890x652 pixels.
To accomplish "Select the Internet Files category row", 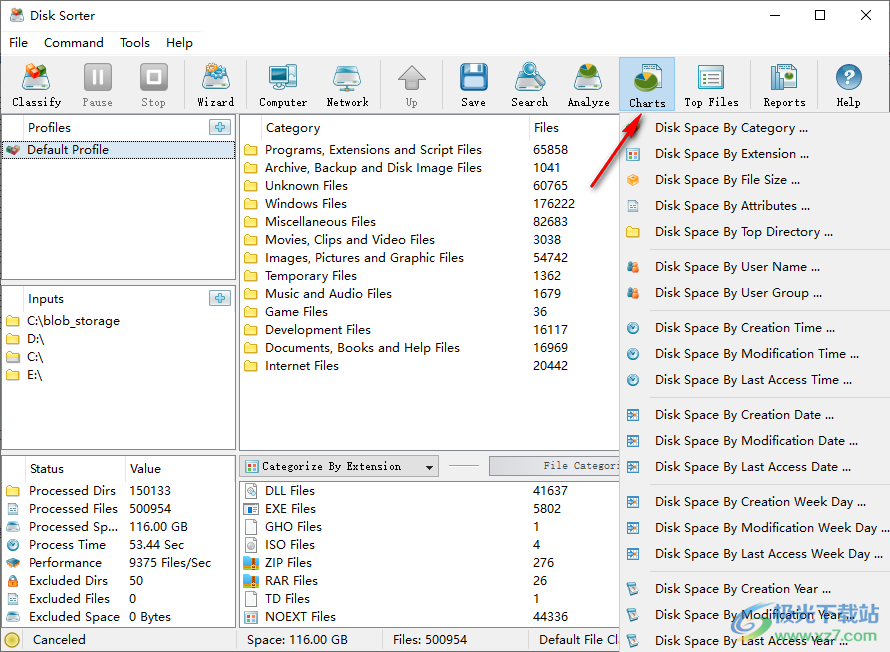I will [429, 366].
